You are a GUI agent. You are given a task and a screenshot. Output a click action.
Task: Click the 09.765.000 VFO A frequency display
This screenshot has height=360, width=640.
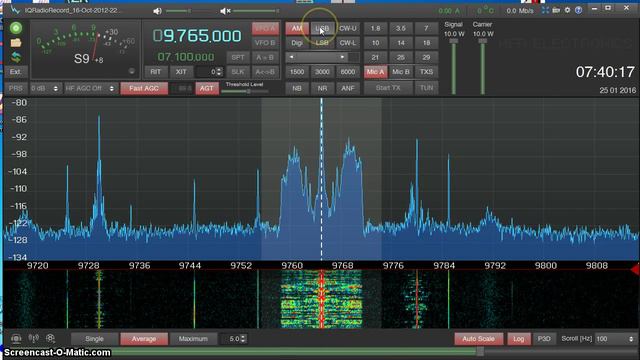[x=197, y=36]
